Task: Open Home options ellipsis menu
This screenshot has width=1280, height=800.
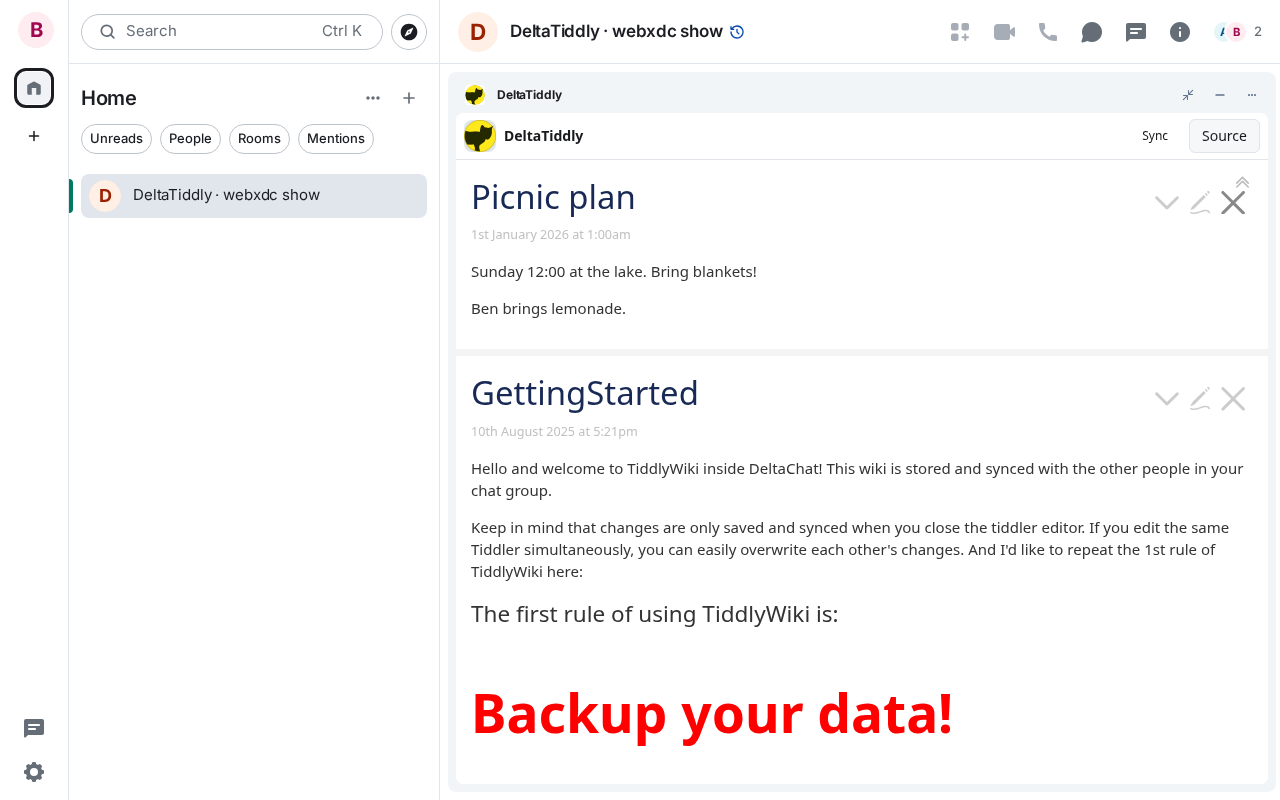Action: (x=373, y=98)
